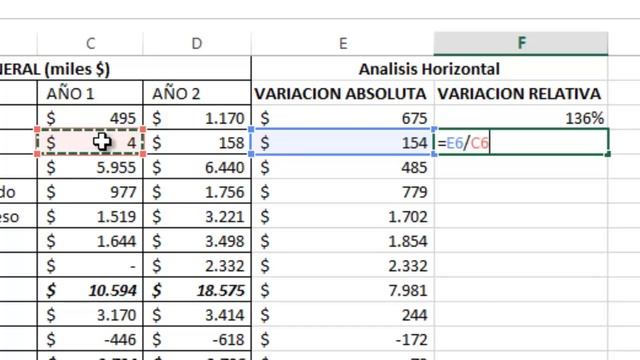Click the AÑO 2 header cell
The height and width of the screenshot is (360, 640).
coord(197,93)
